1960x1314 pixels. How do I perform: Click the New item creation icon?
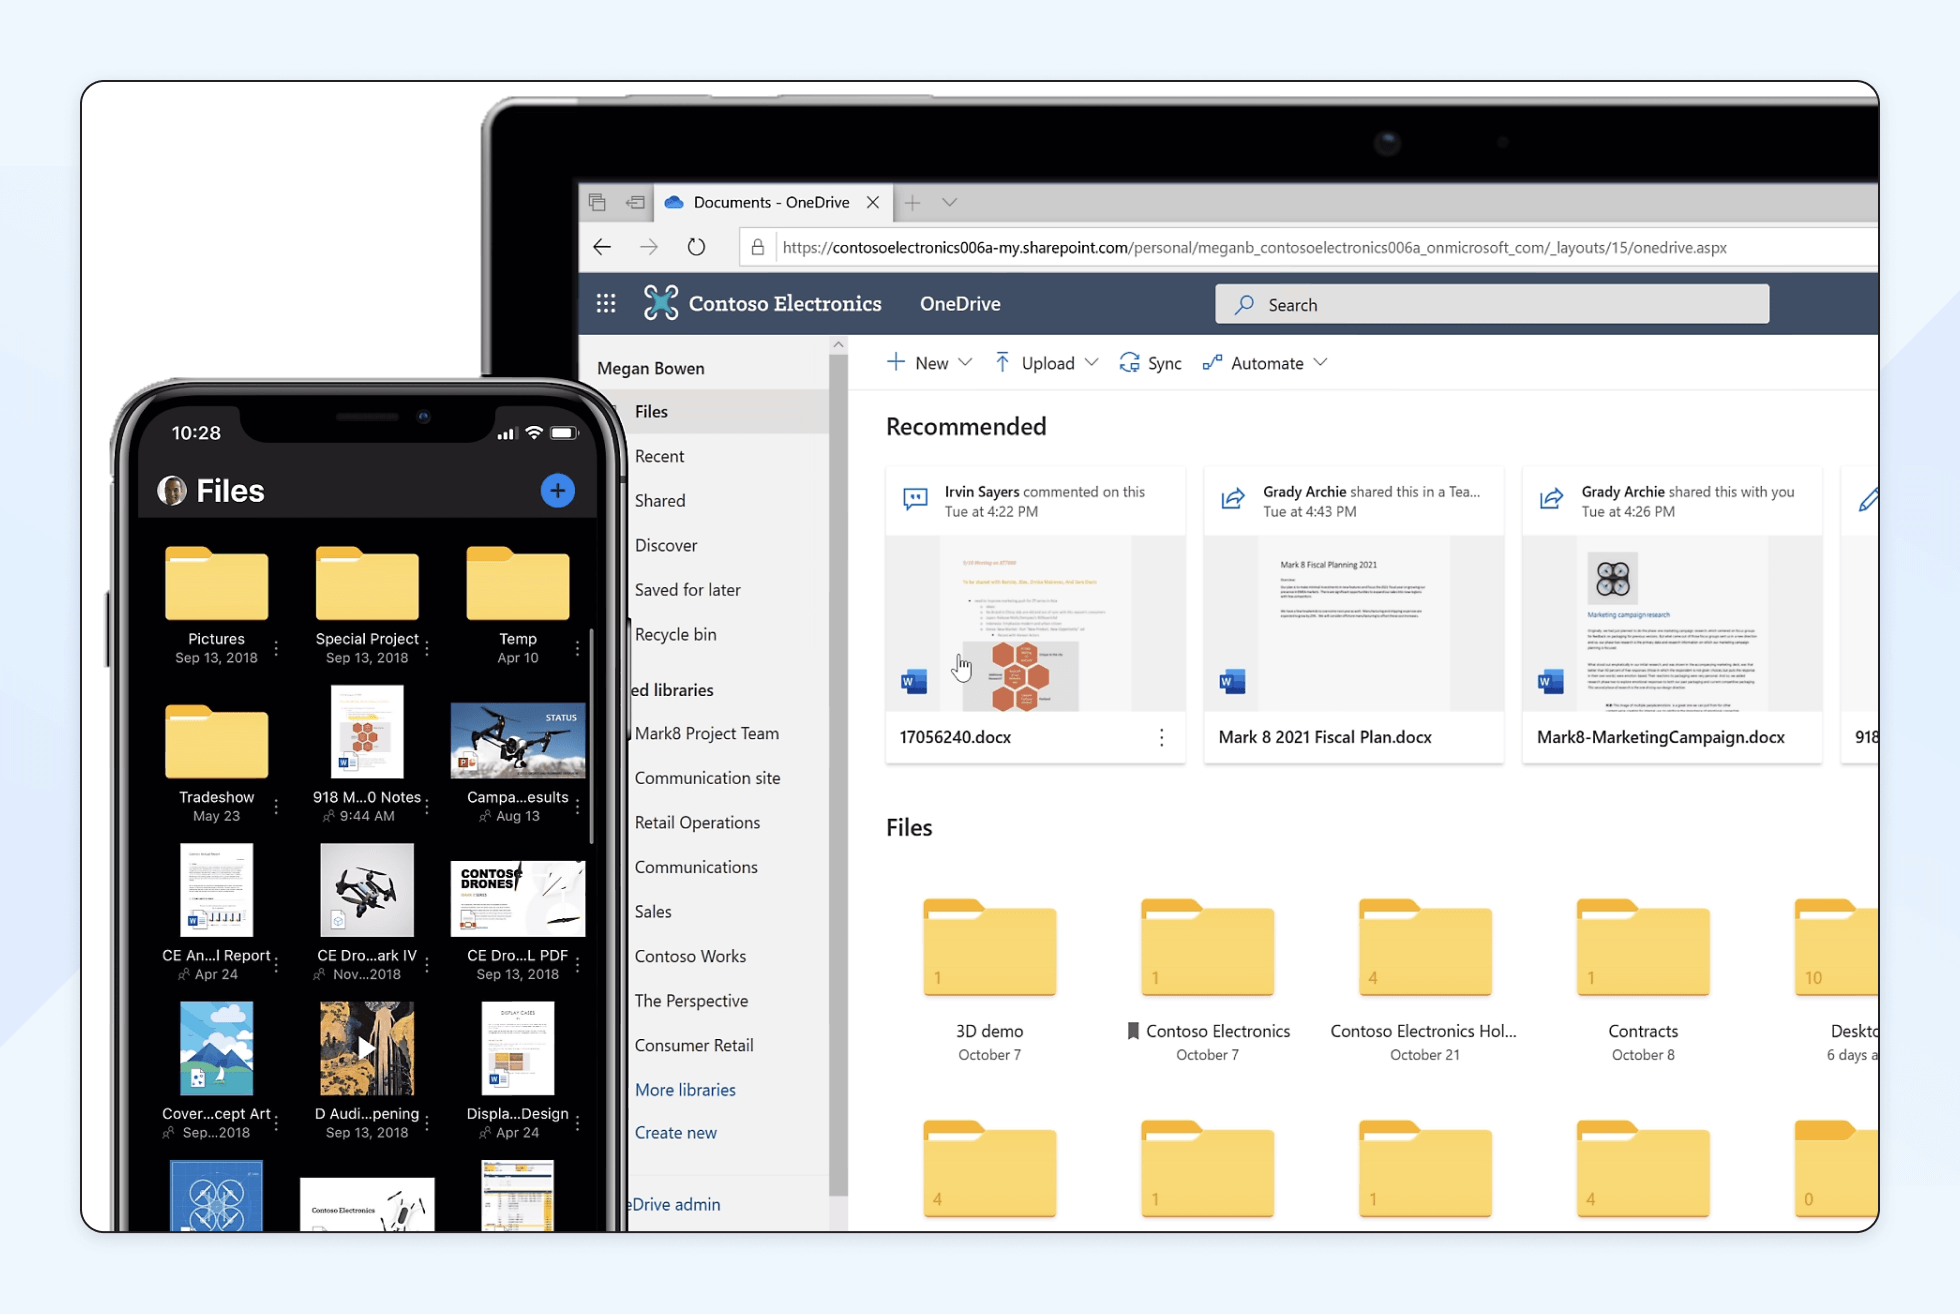tap(896, 362)
